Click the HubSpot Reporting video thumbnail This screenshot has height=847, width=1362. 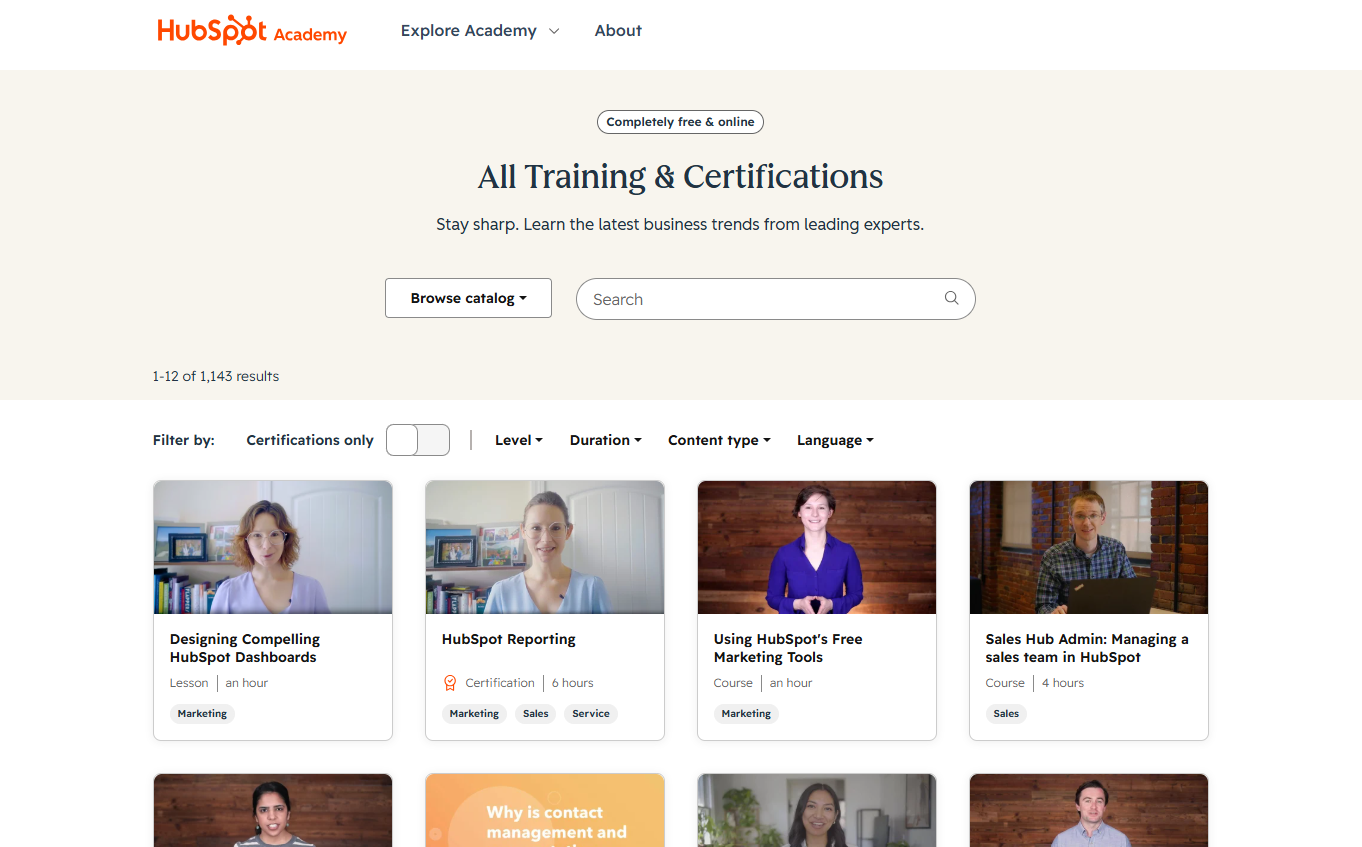coord(545,547)
